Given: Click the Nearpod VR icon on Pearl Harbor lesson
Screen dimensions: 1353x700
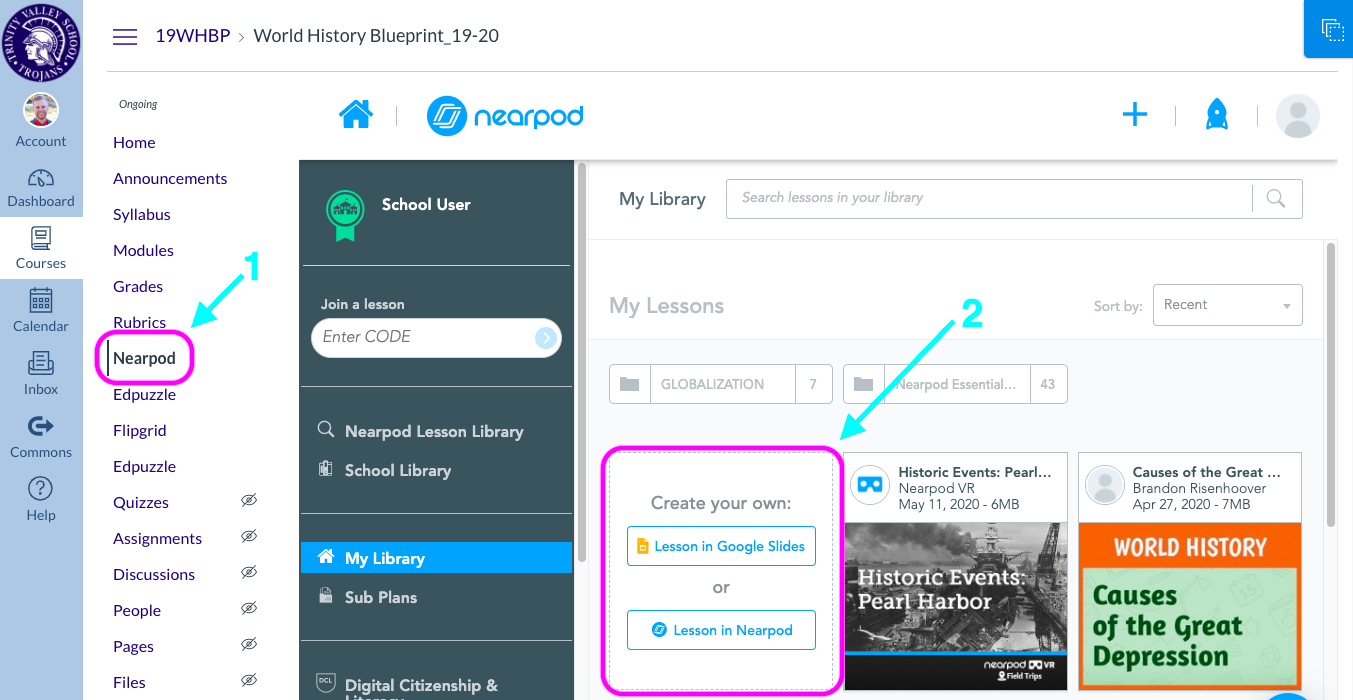Looking at the screenshot, I should pyautogui.click(x=870, y=487).
